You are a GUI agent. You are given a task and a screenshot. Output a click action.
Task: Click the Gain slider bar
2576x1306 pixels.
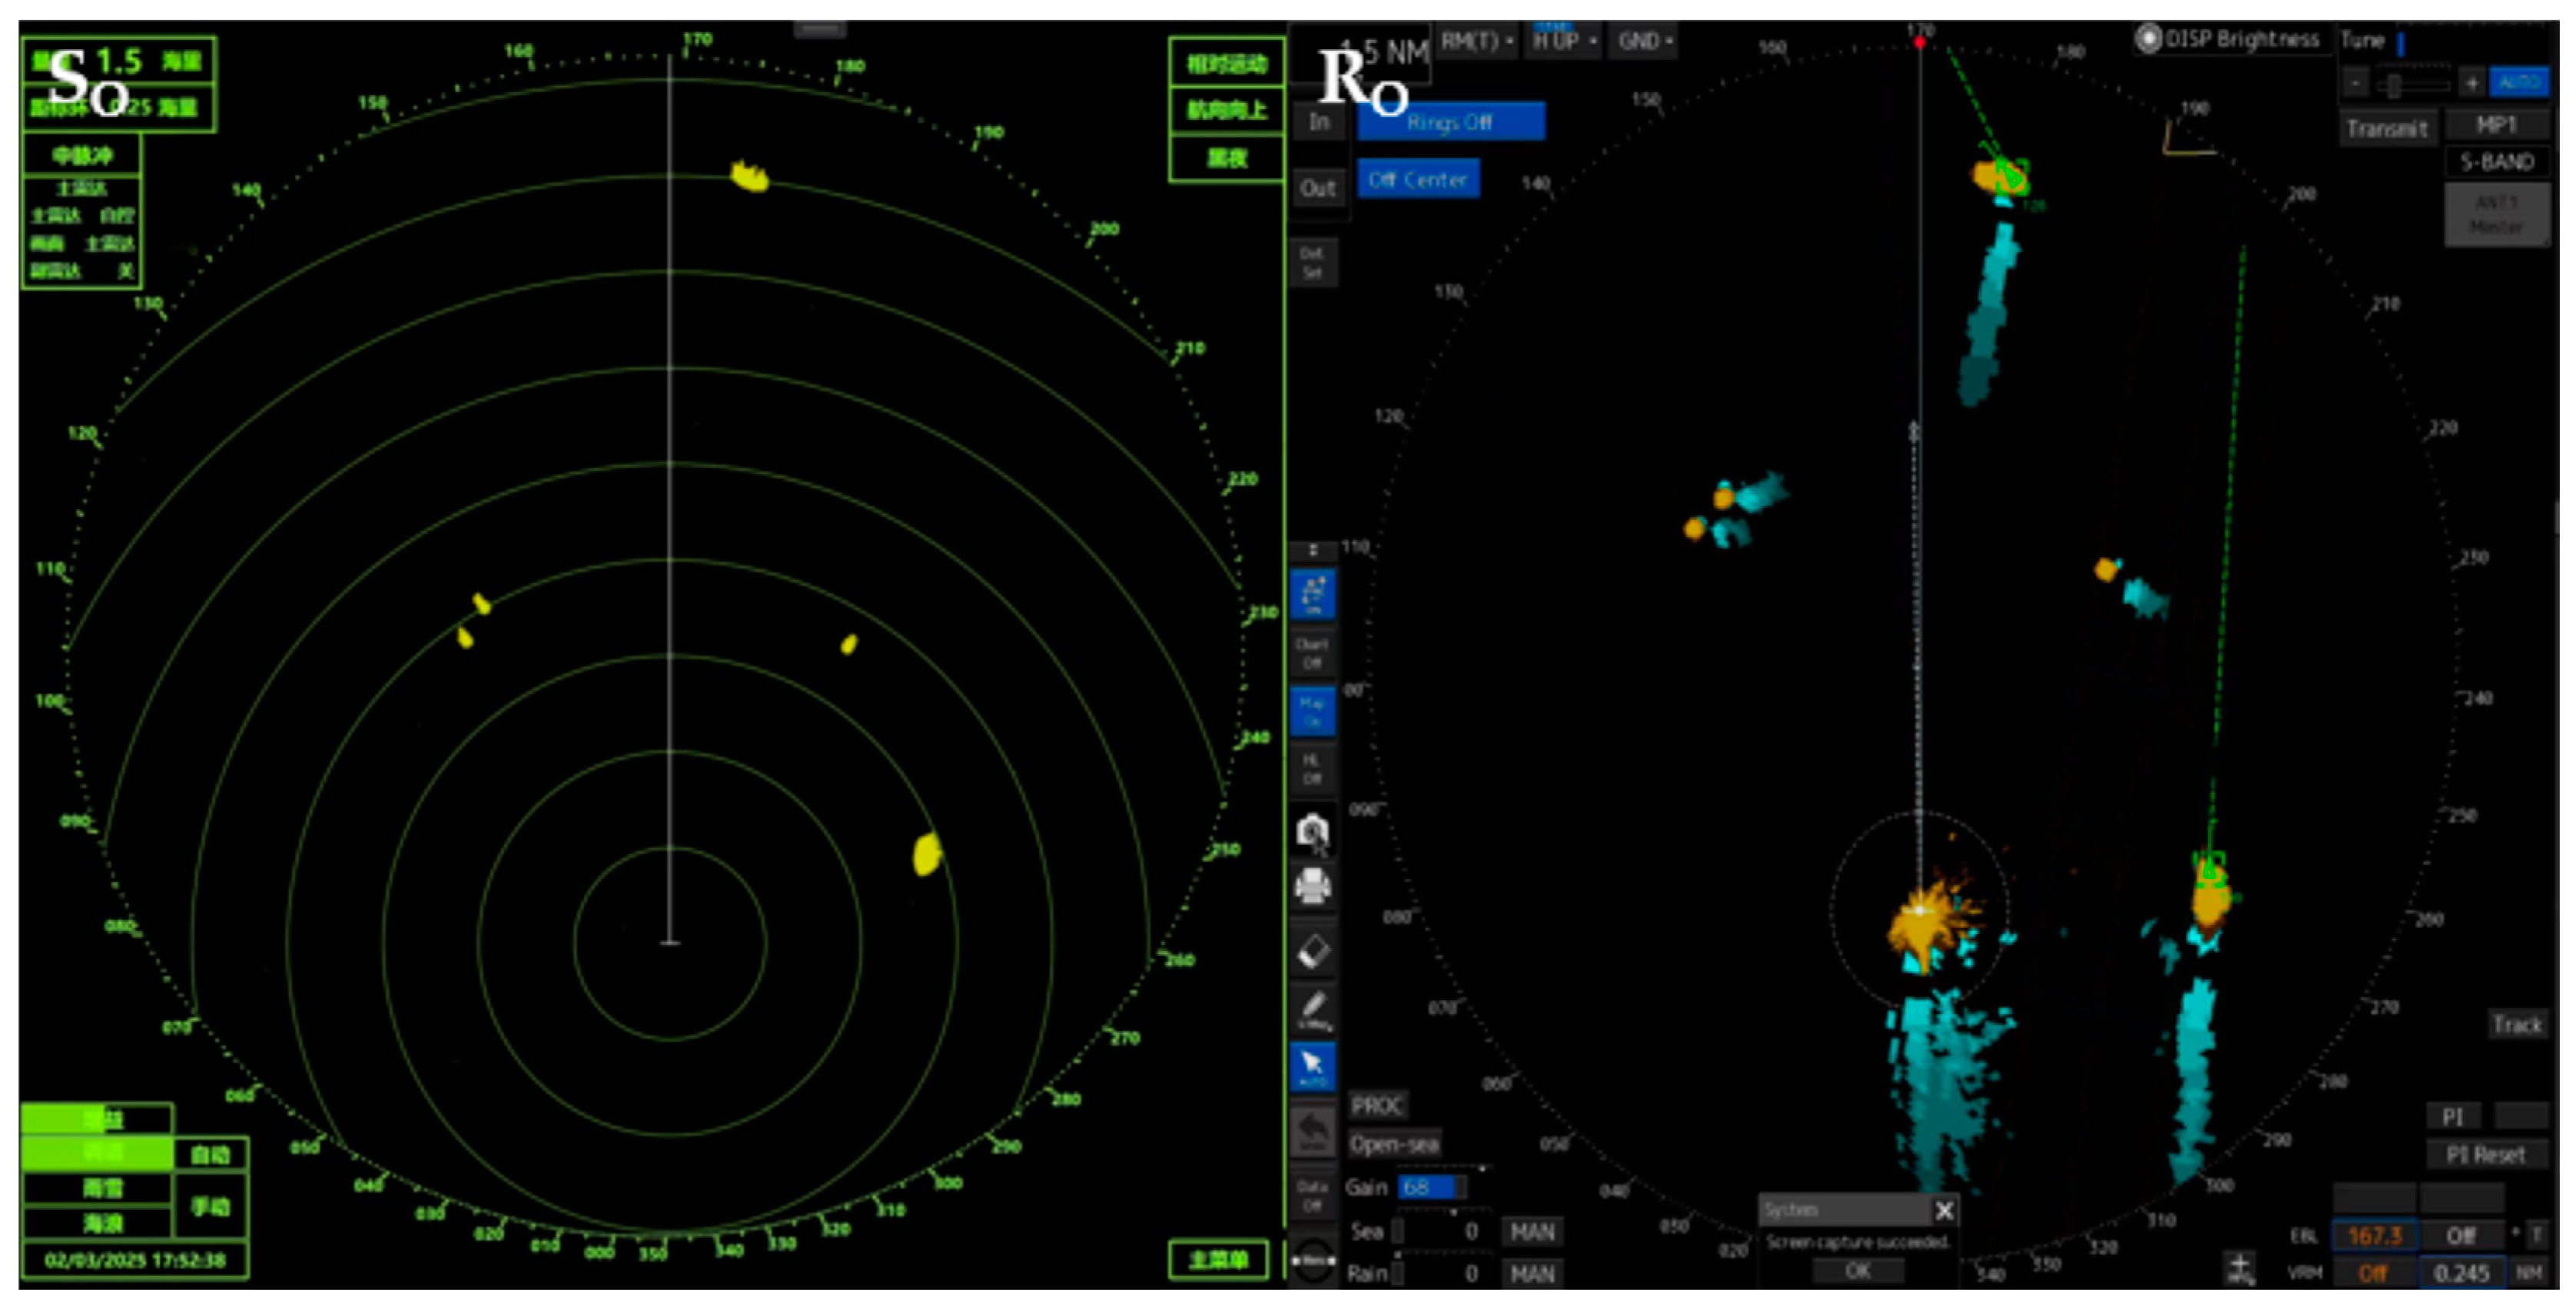[x=1432, y=1187]
